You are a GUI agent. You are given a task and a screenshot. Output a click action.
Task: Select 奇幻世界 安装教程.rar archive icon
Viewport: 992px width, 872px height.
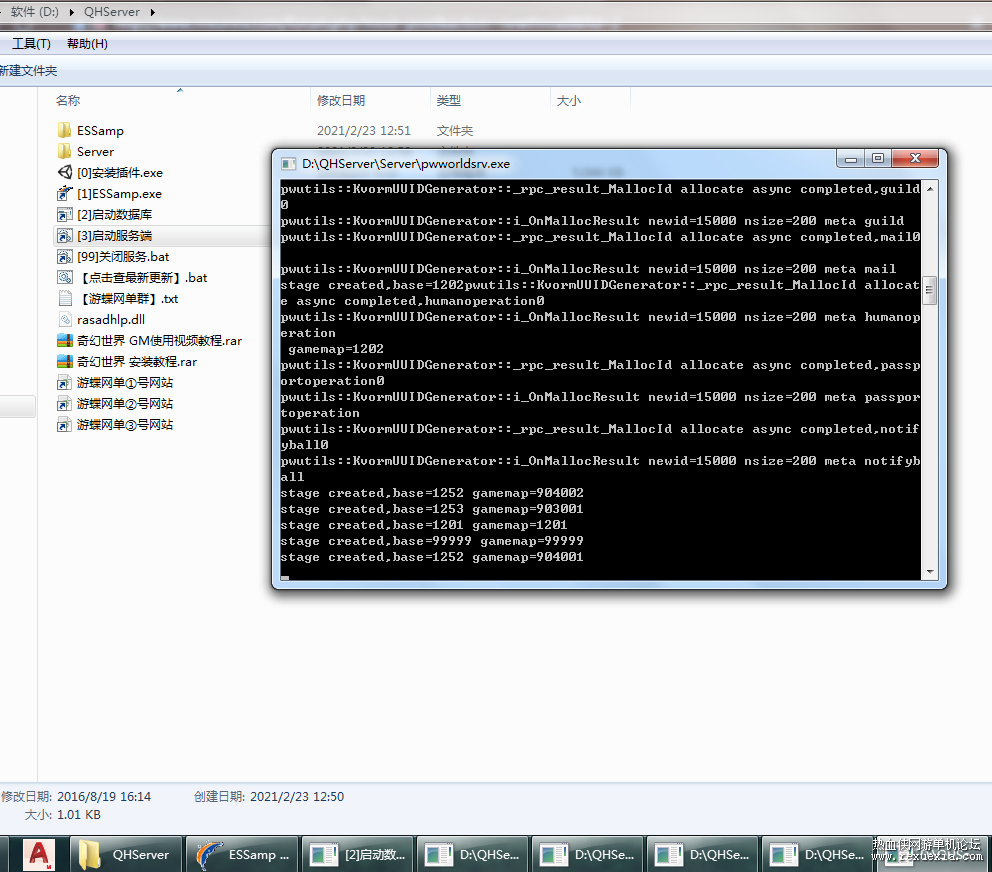point(65,361)
